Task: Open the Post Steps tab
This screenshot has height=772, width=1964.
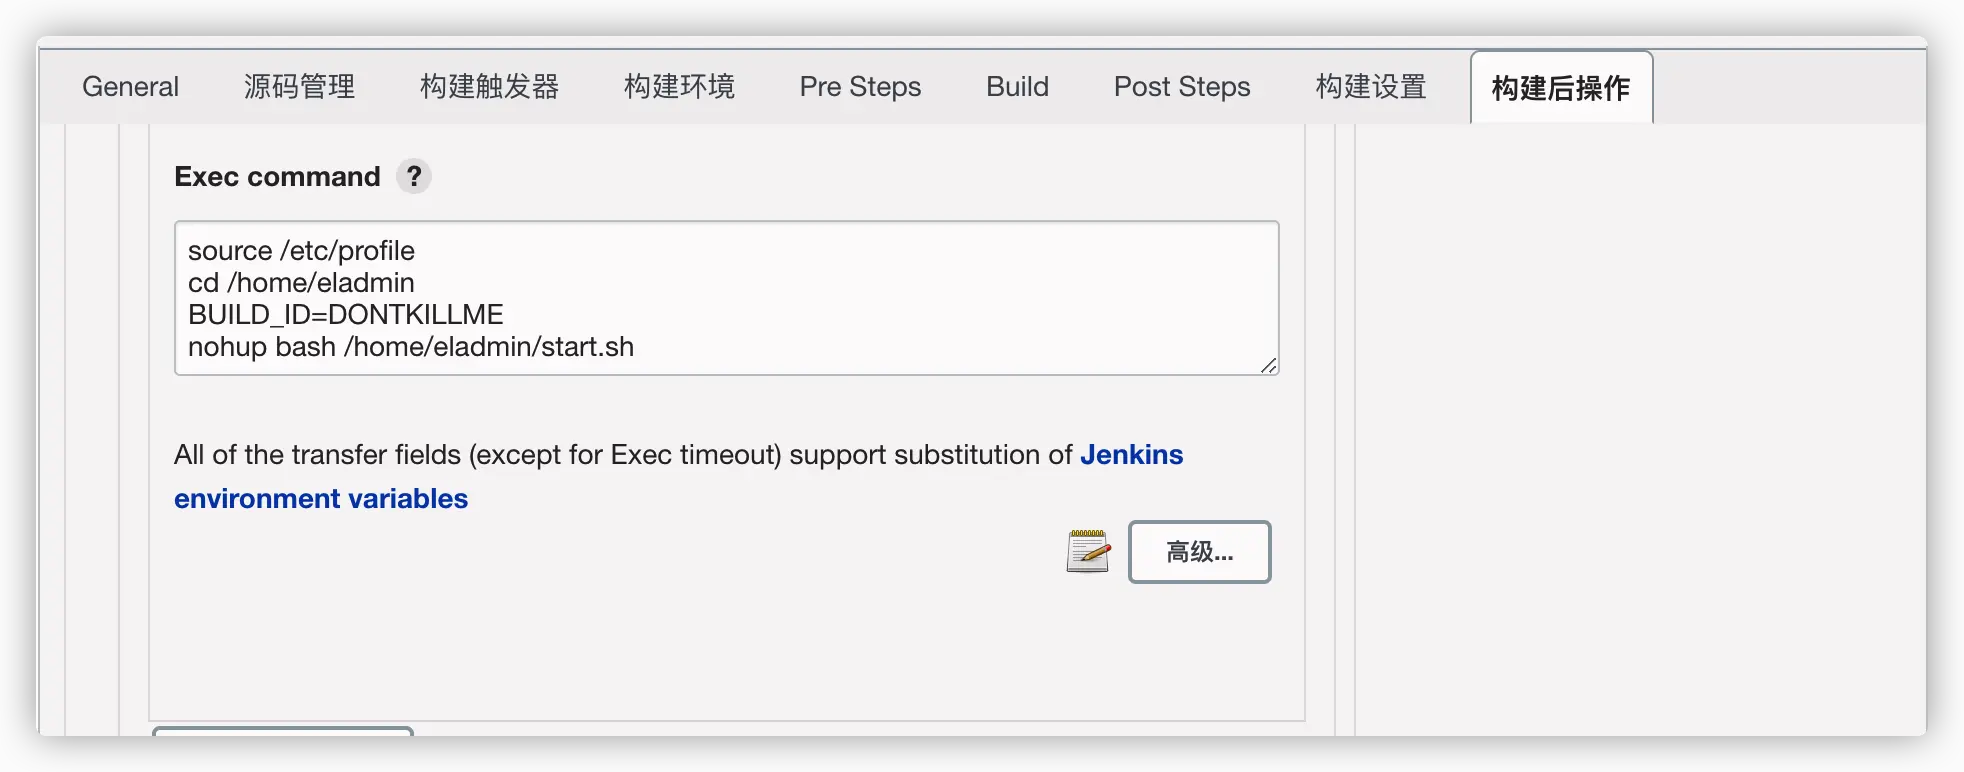Action: [x=1182, y=87]
